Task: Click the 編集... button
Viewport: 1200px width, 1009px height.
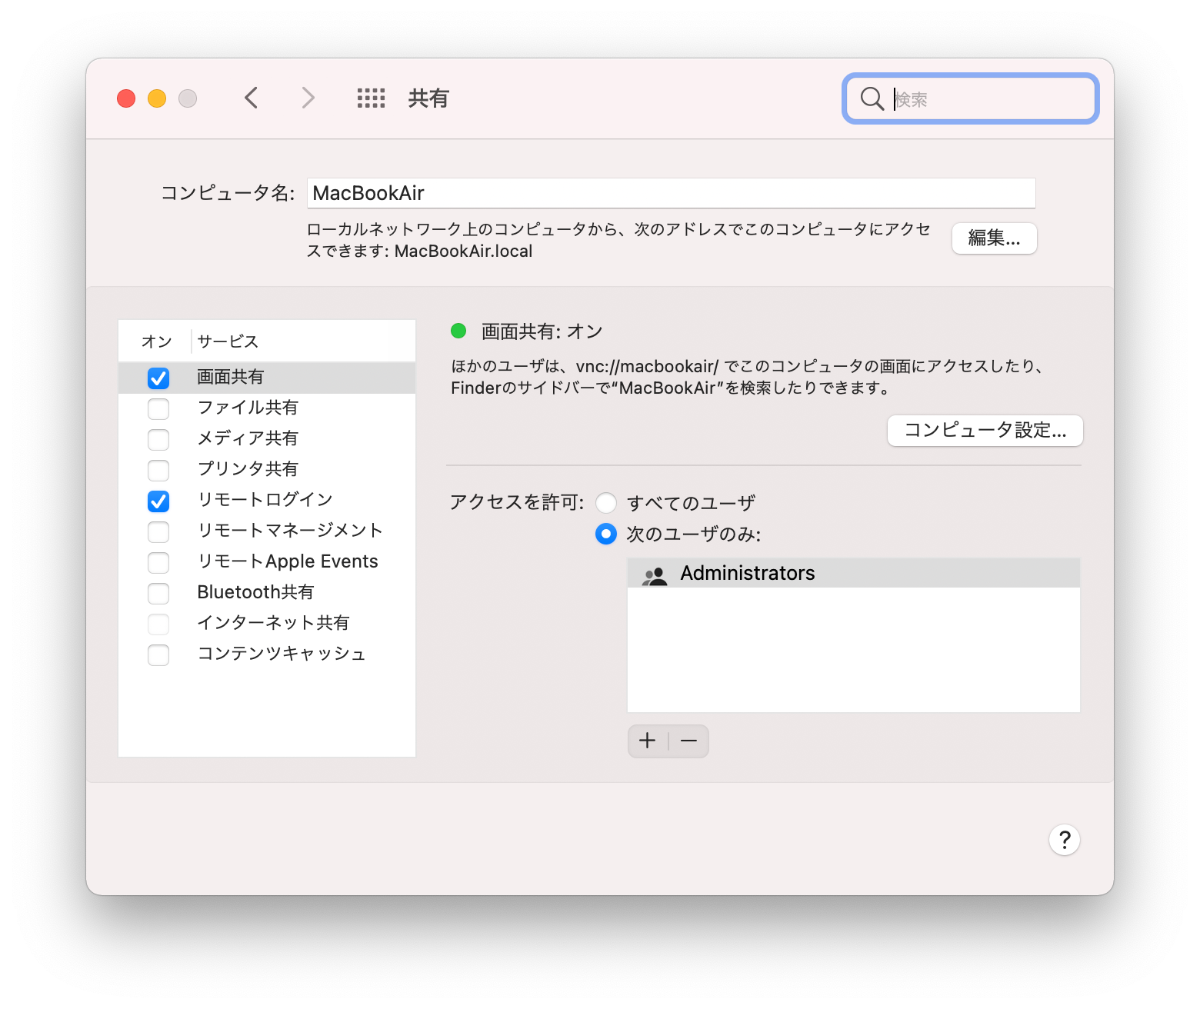Action: [994, 238]
